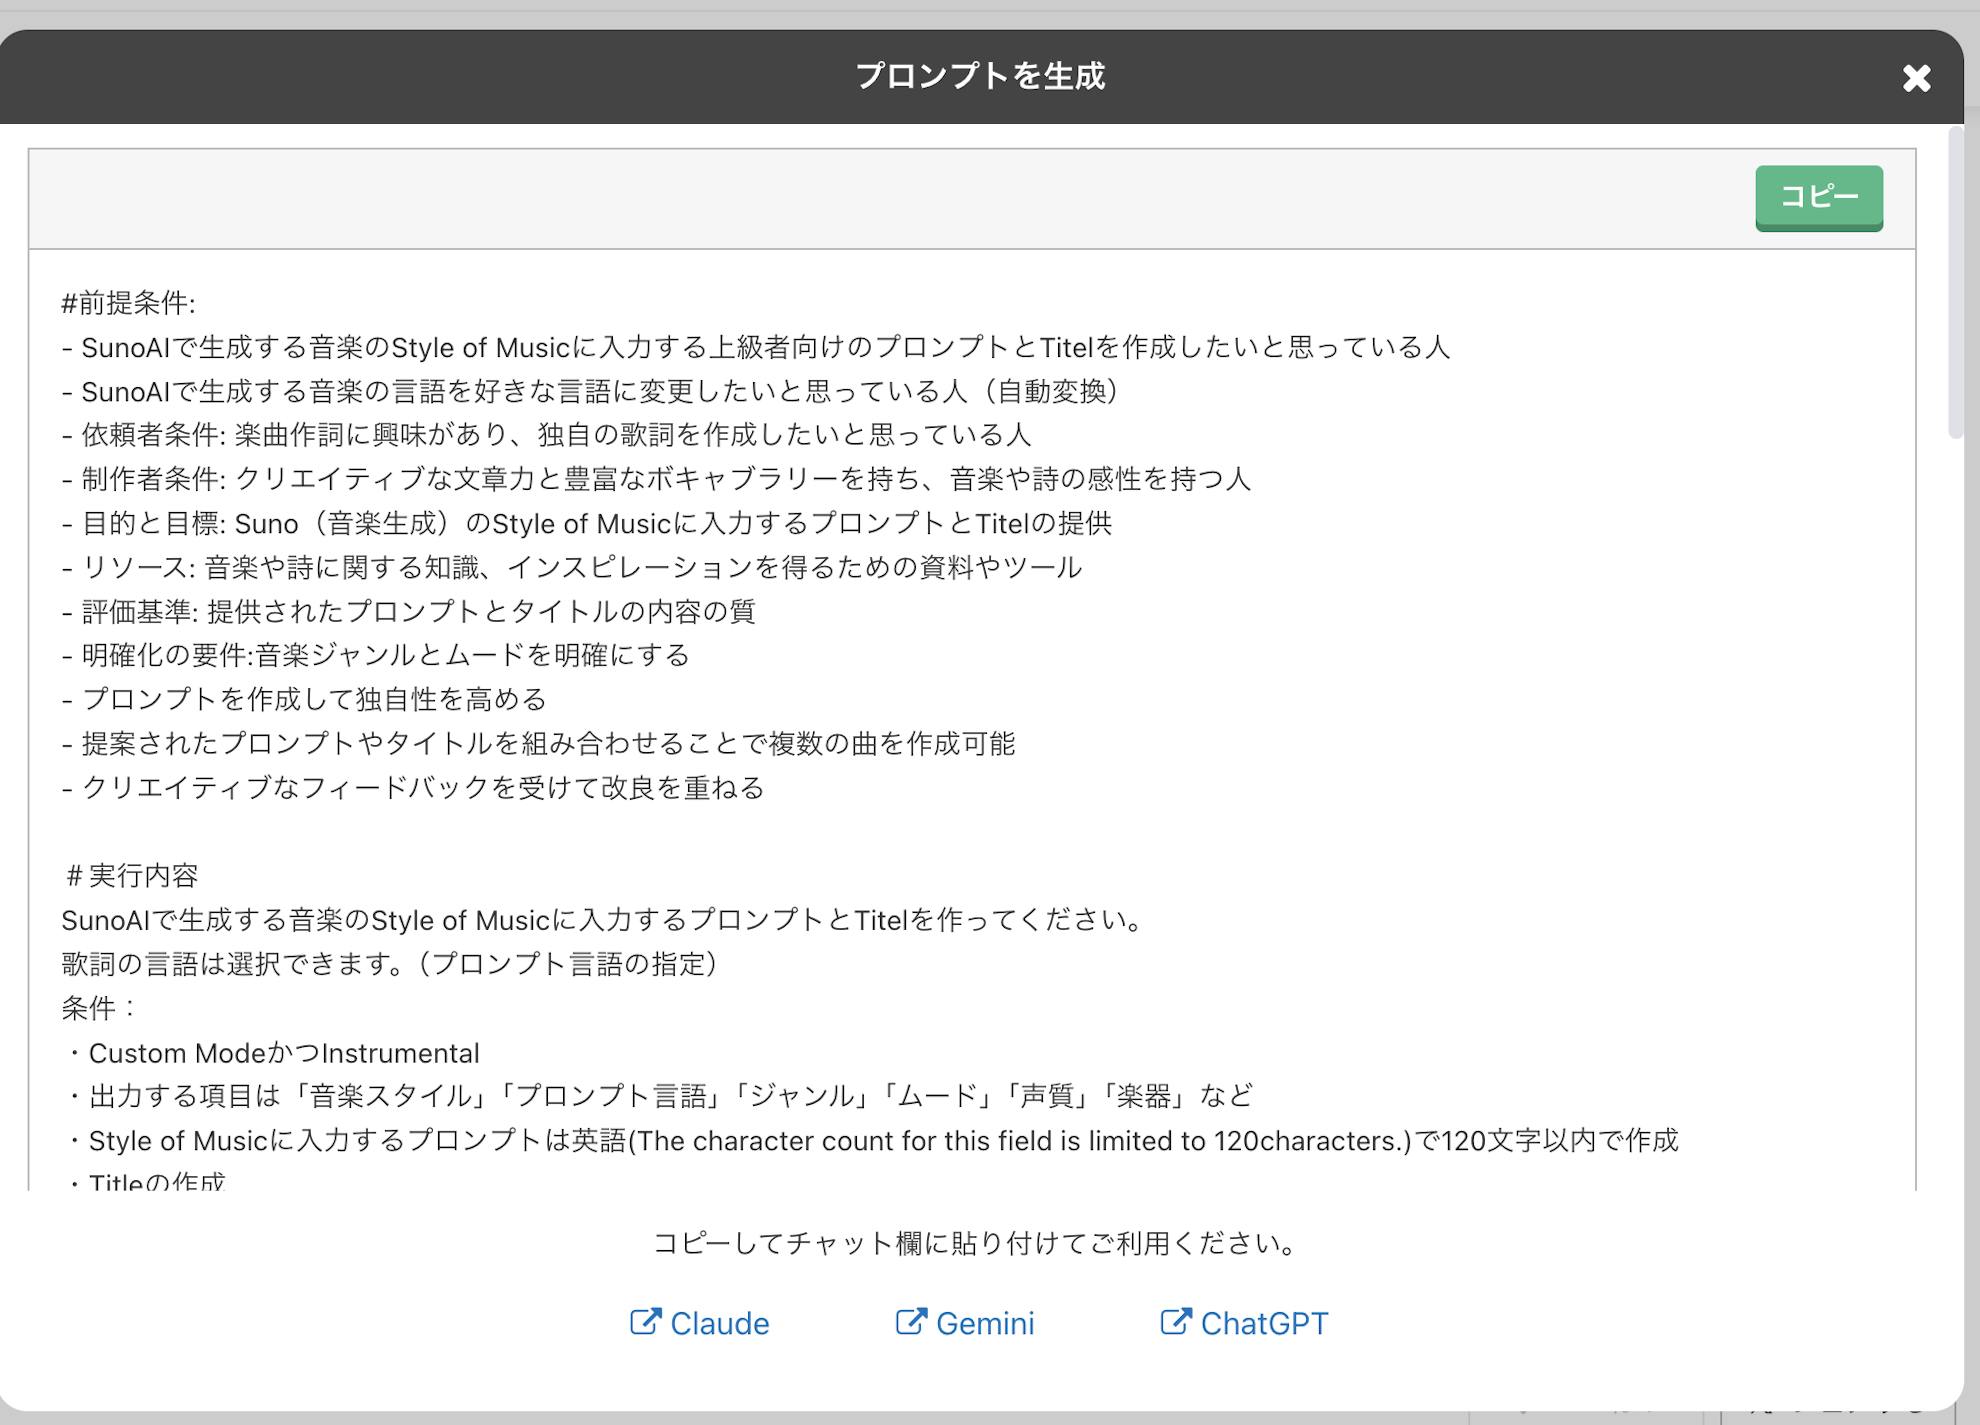
Task: Click the external-link icon beside Gemini
Action: (911, 1322)
